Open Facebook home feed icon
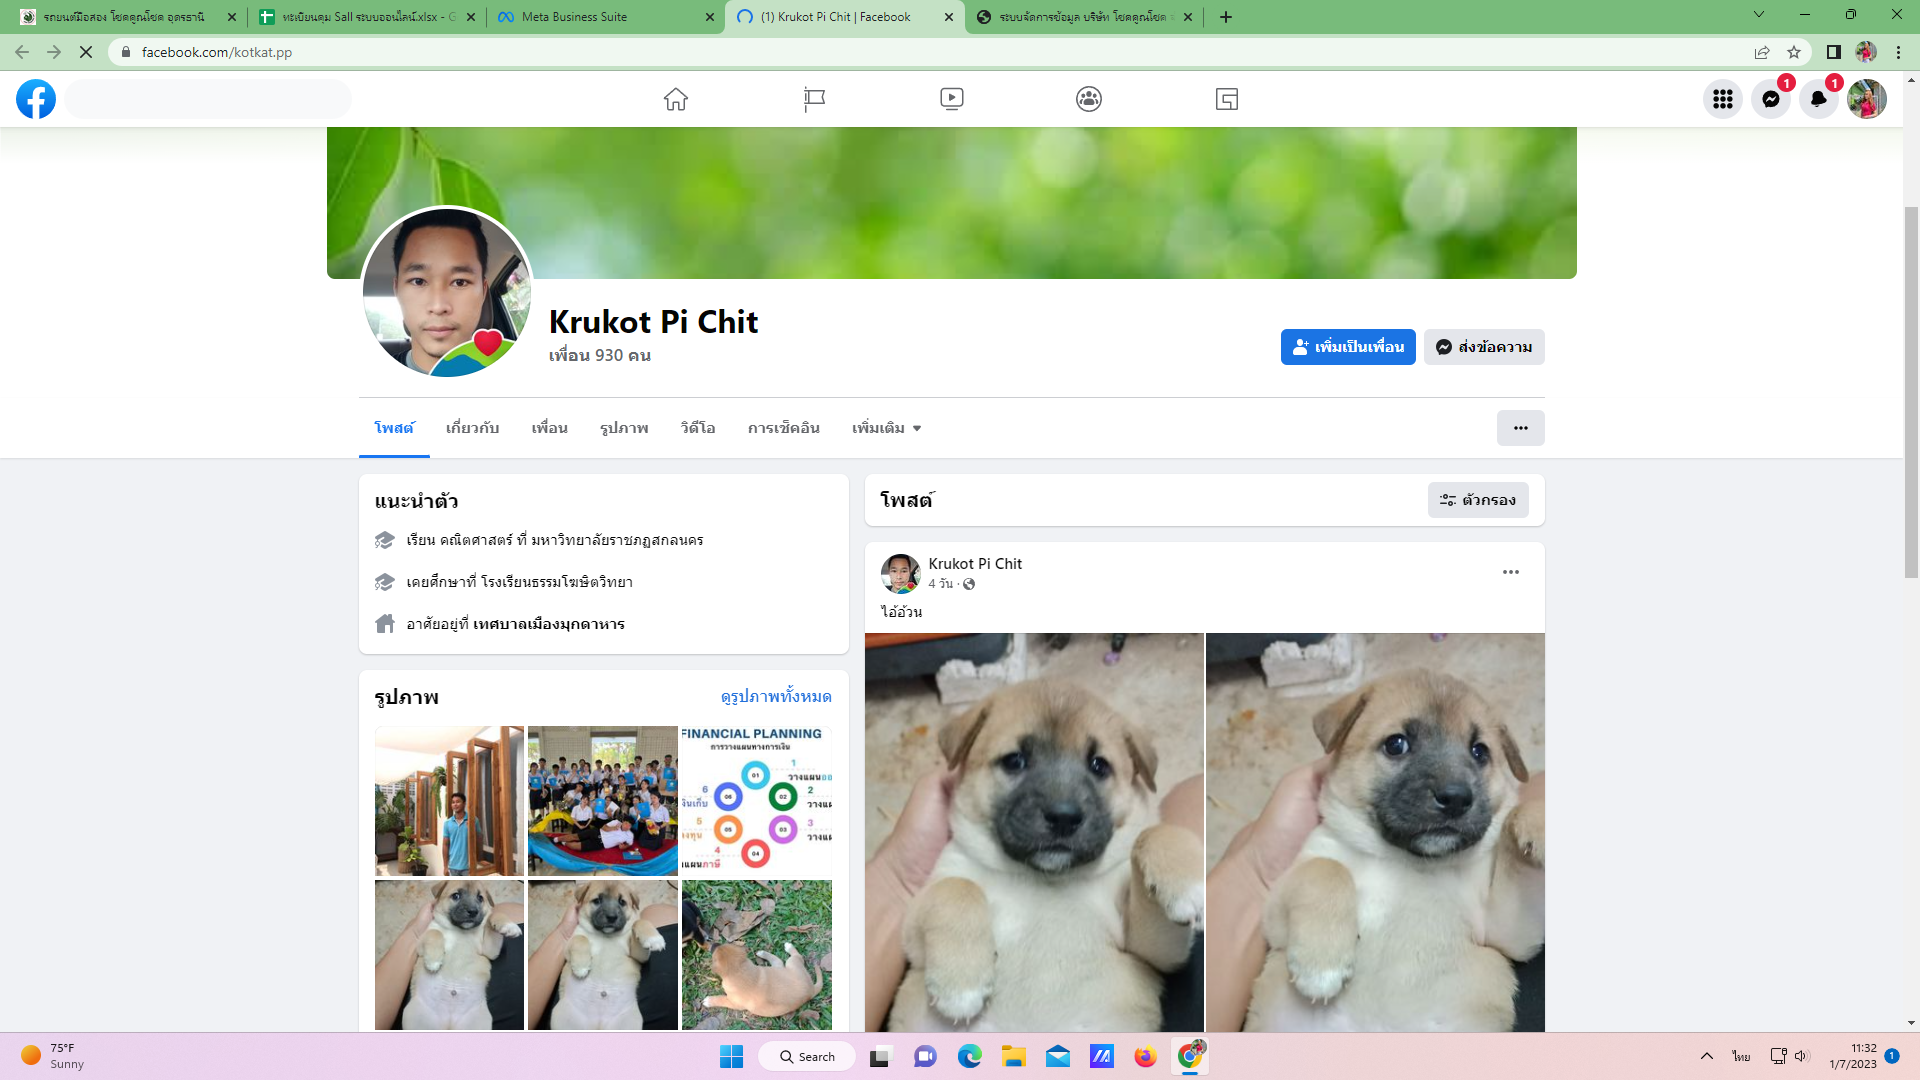 point(676,99)
